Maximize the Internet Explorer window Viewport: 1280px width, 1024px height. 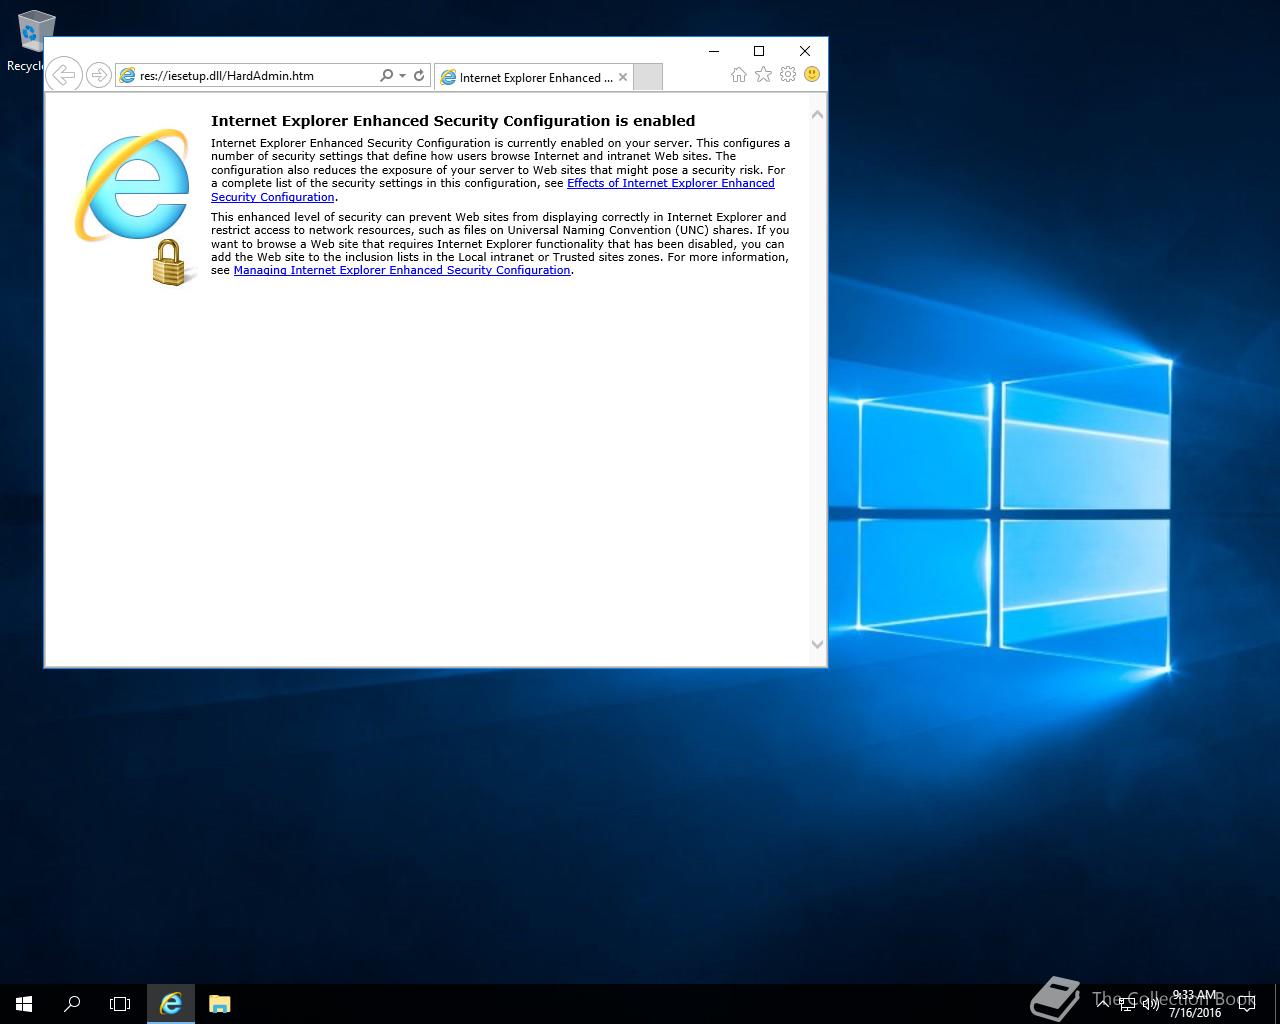[759, 50]
